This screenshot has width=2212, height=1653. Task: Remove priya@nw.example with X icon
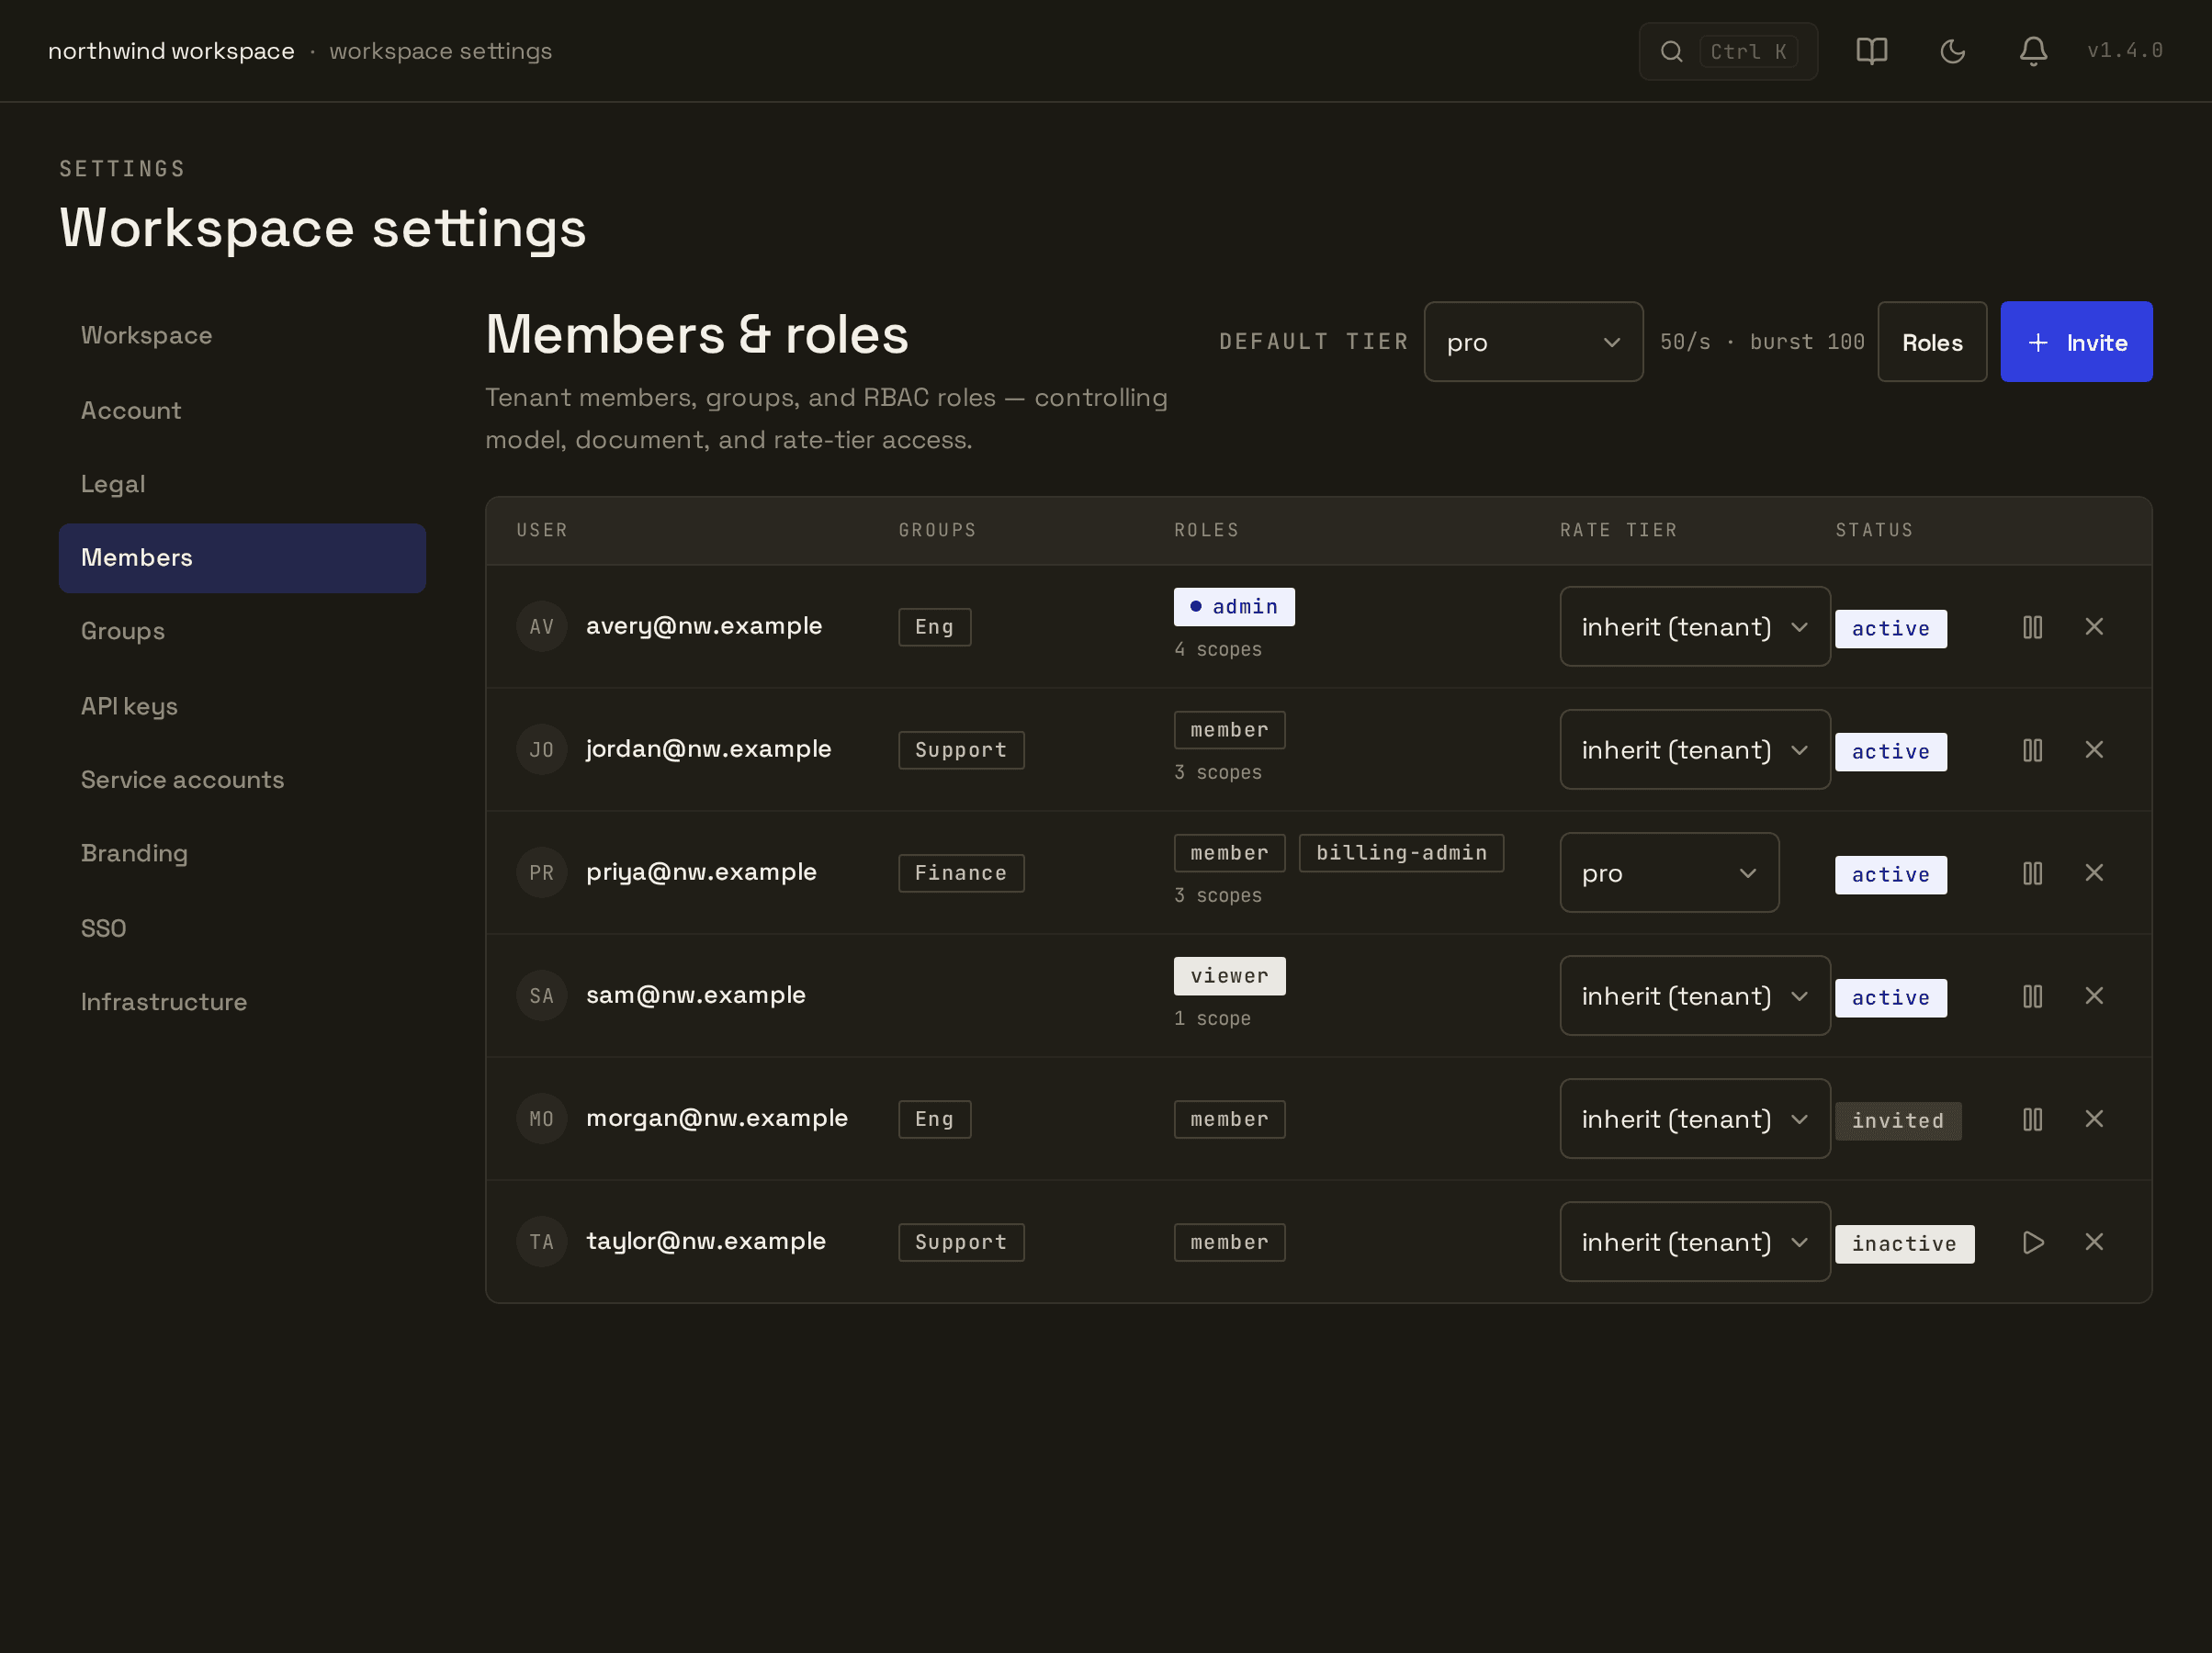2094,873
